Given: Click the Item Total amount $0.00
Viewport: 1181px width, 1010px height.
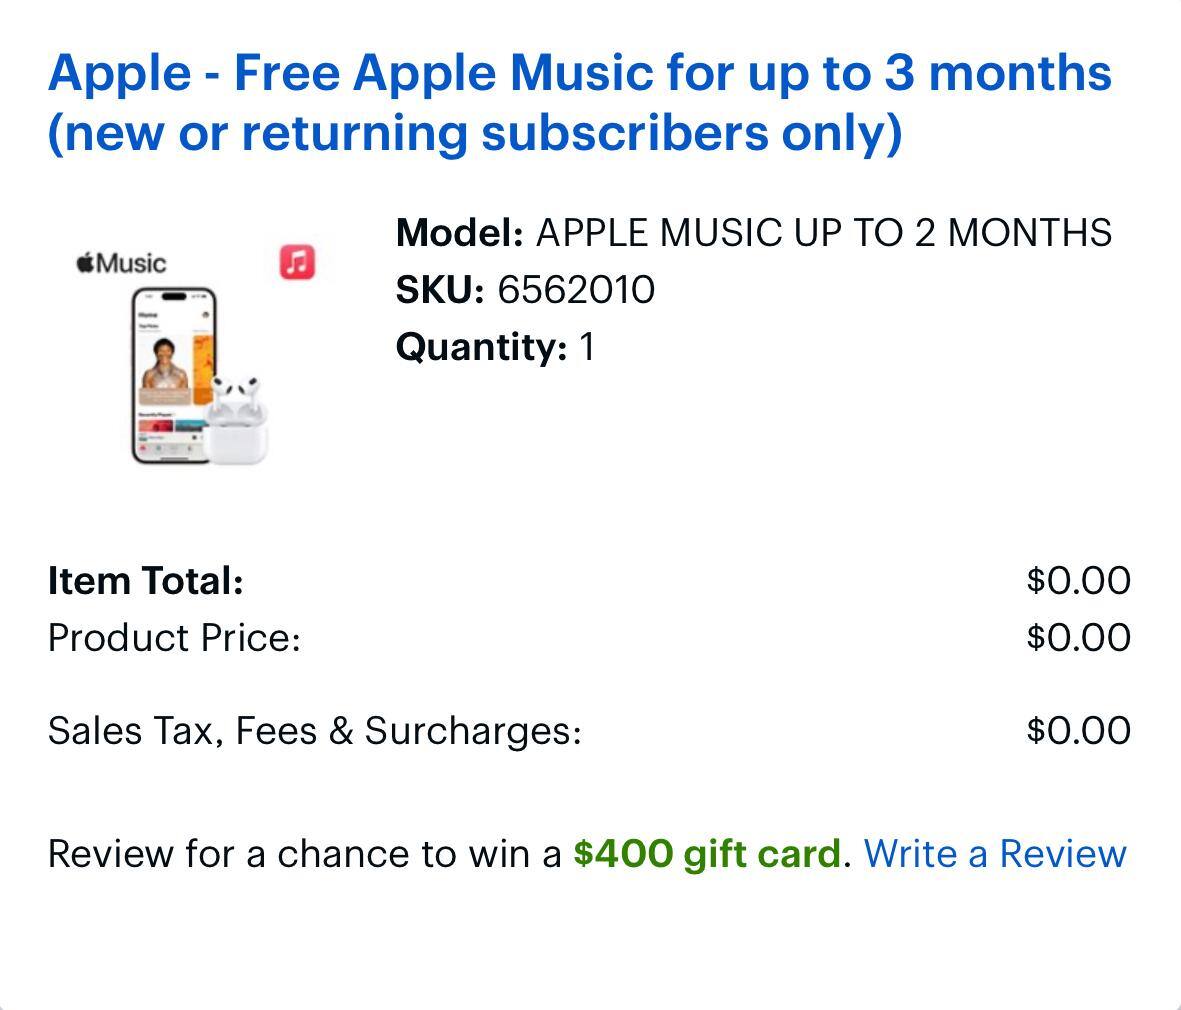Looking at the screenshot, I should click(1078, 580).
